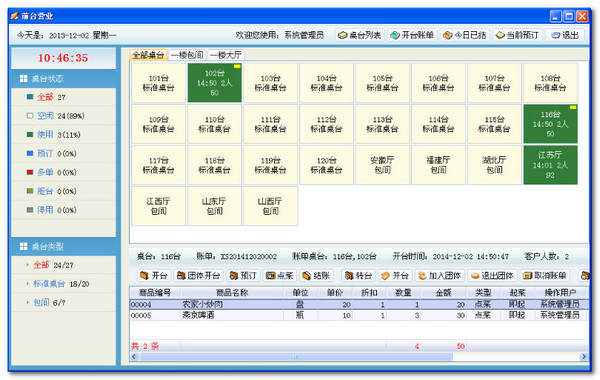Click the horizontal scrollbar's right arrow
Screen dimensions: 600x380
[x=584, y=357]
